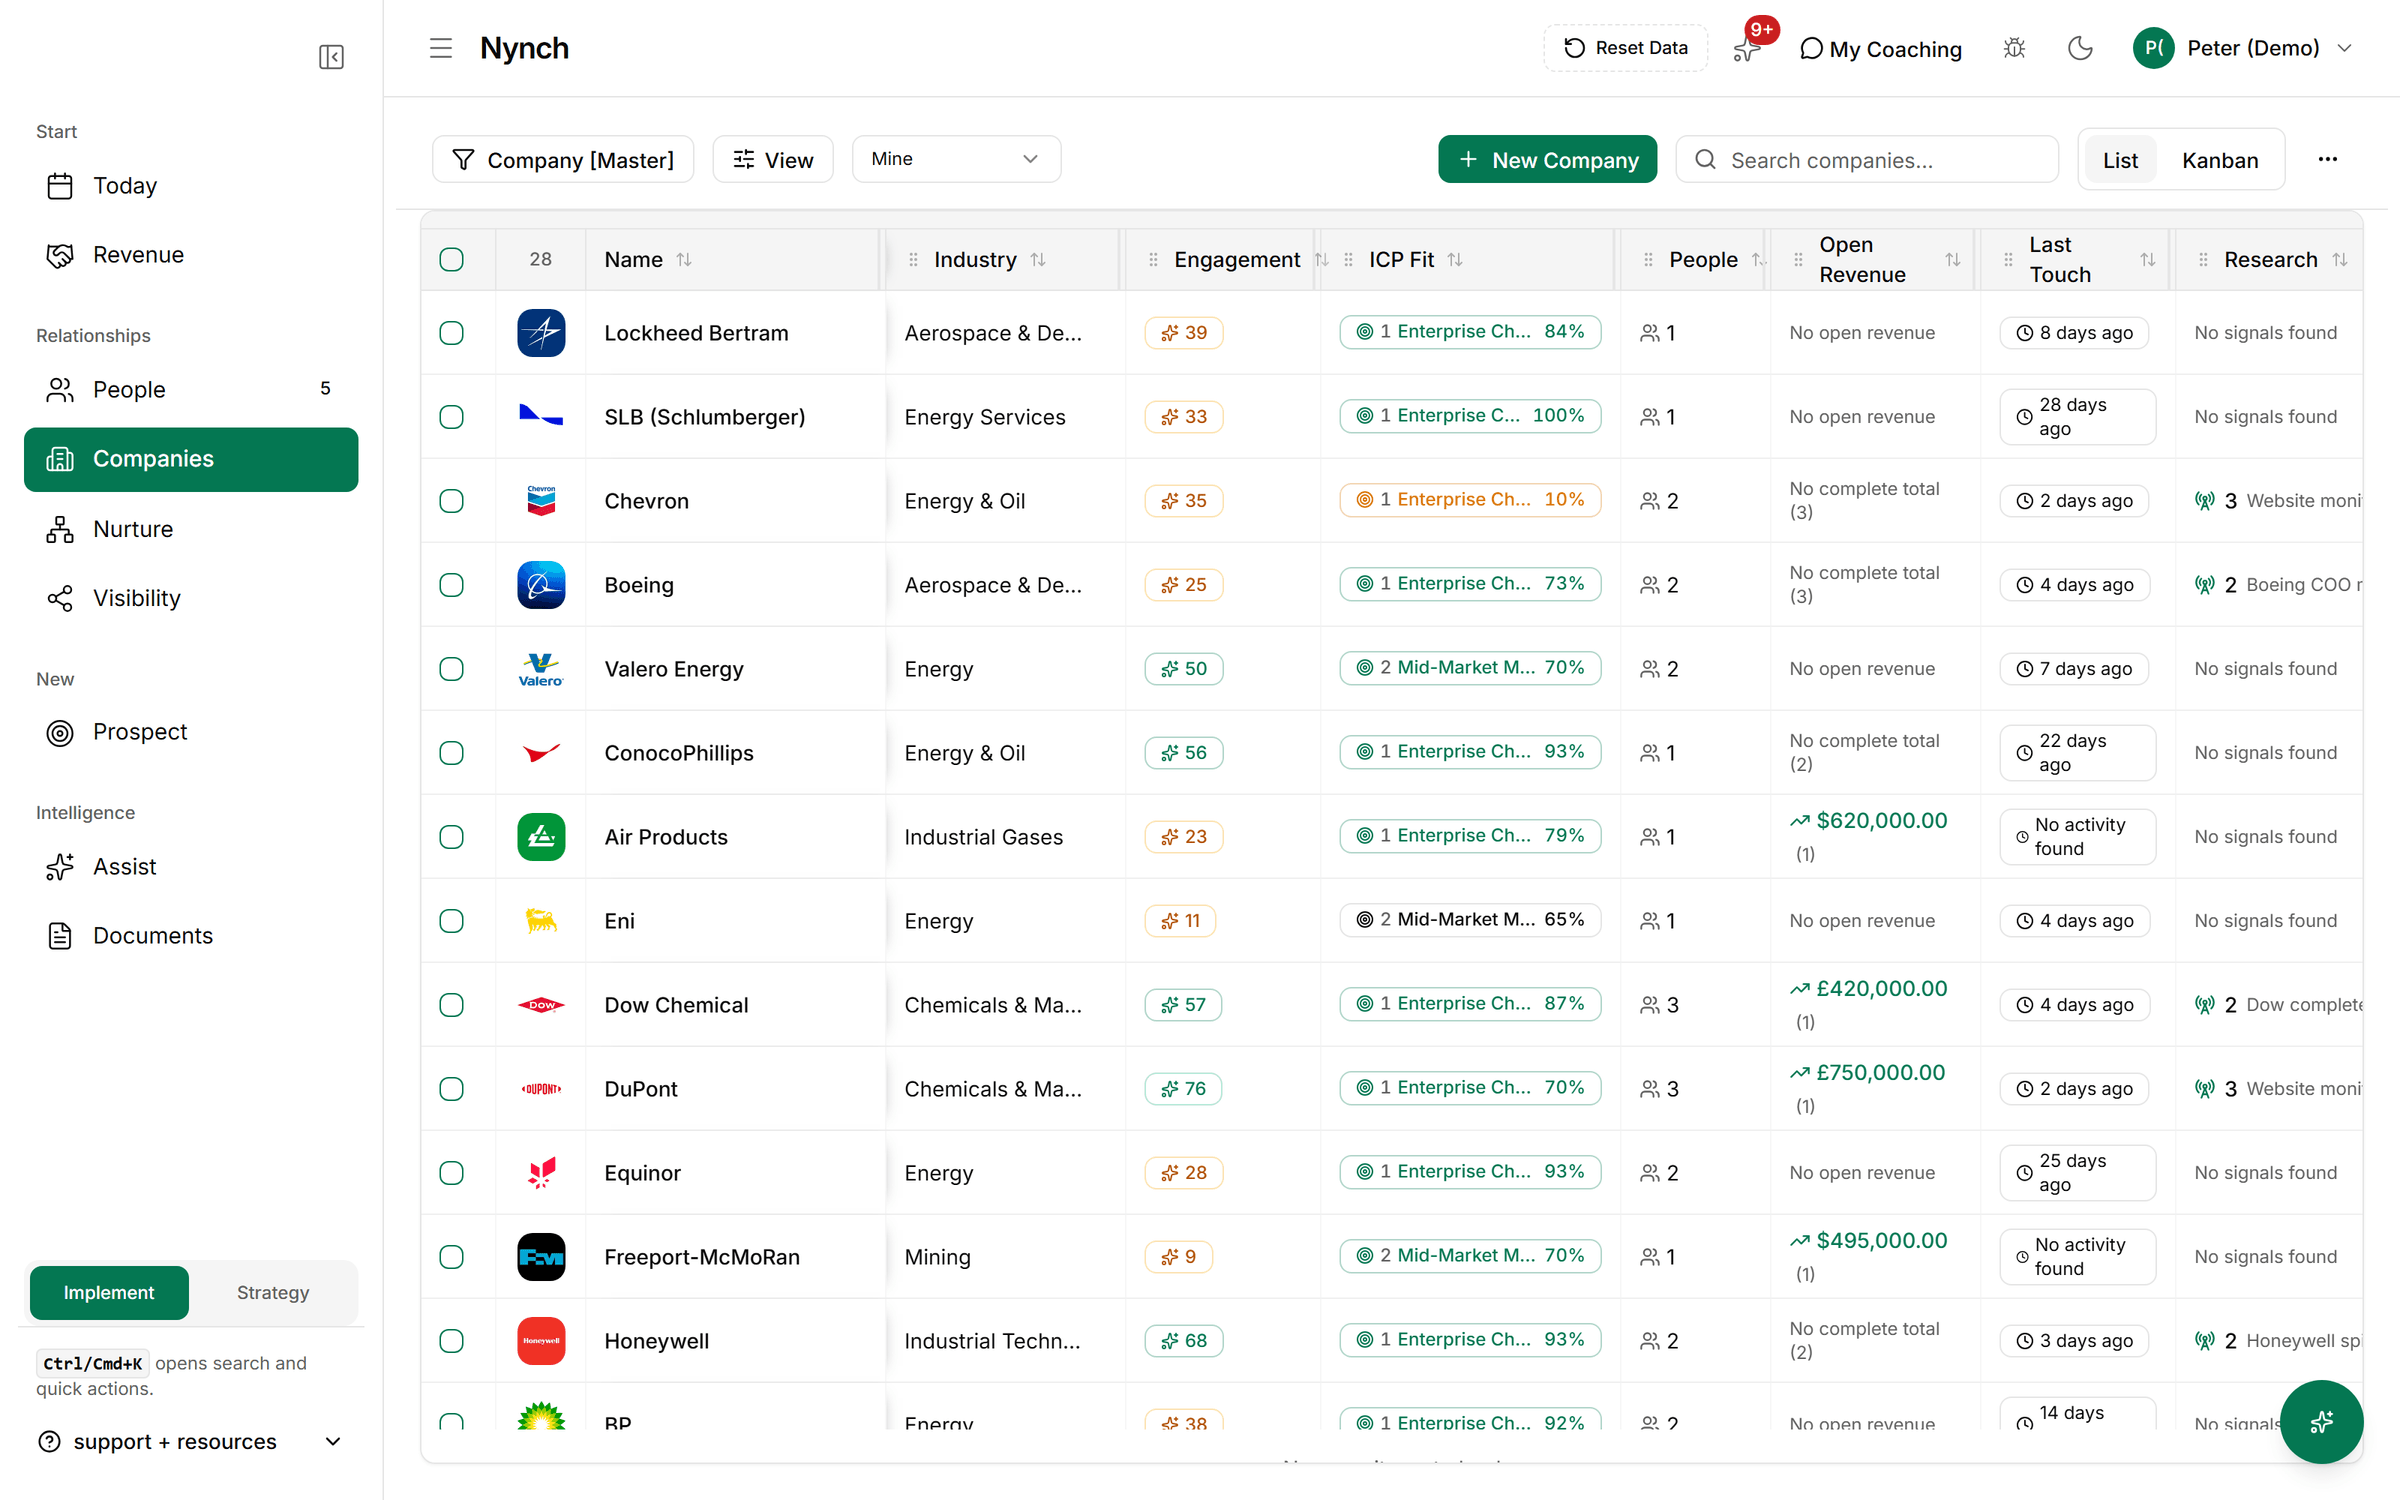2400x1500 pixels.
Task: Click the Chevron company logo
Action: (541, 501)
